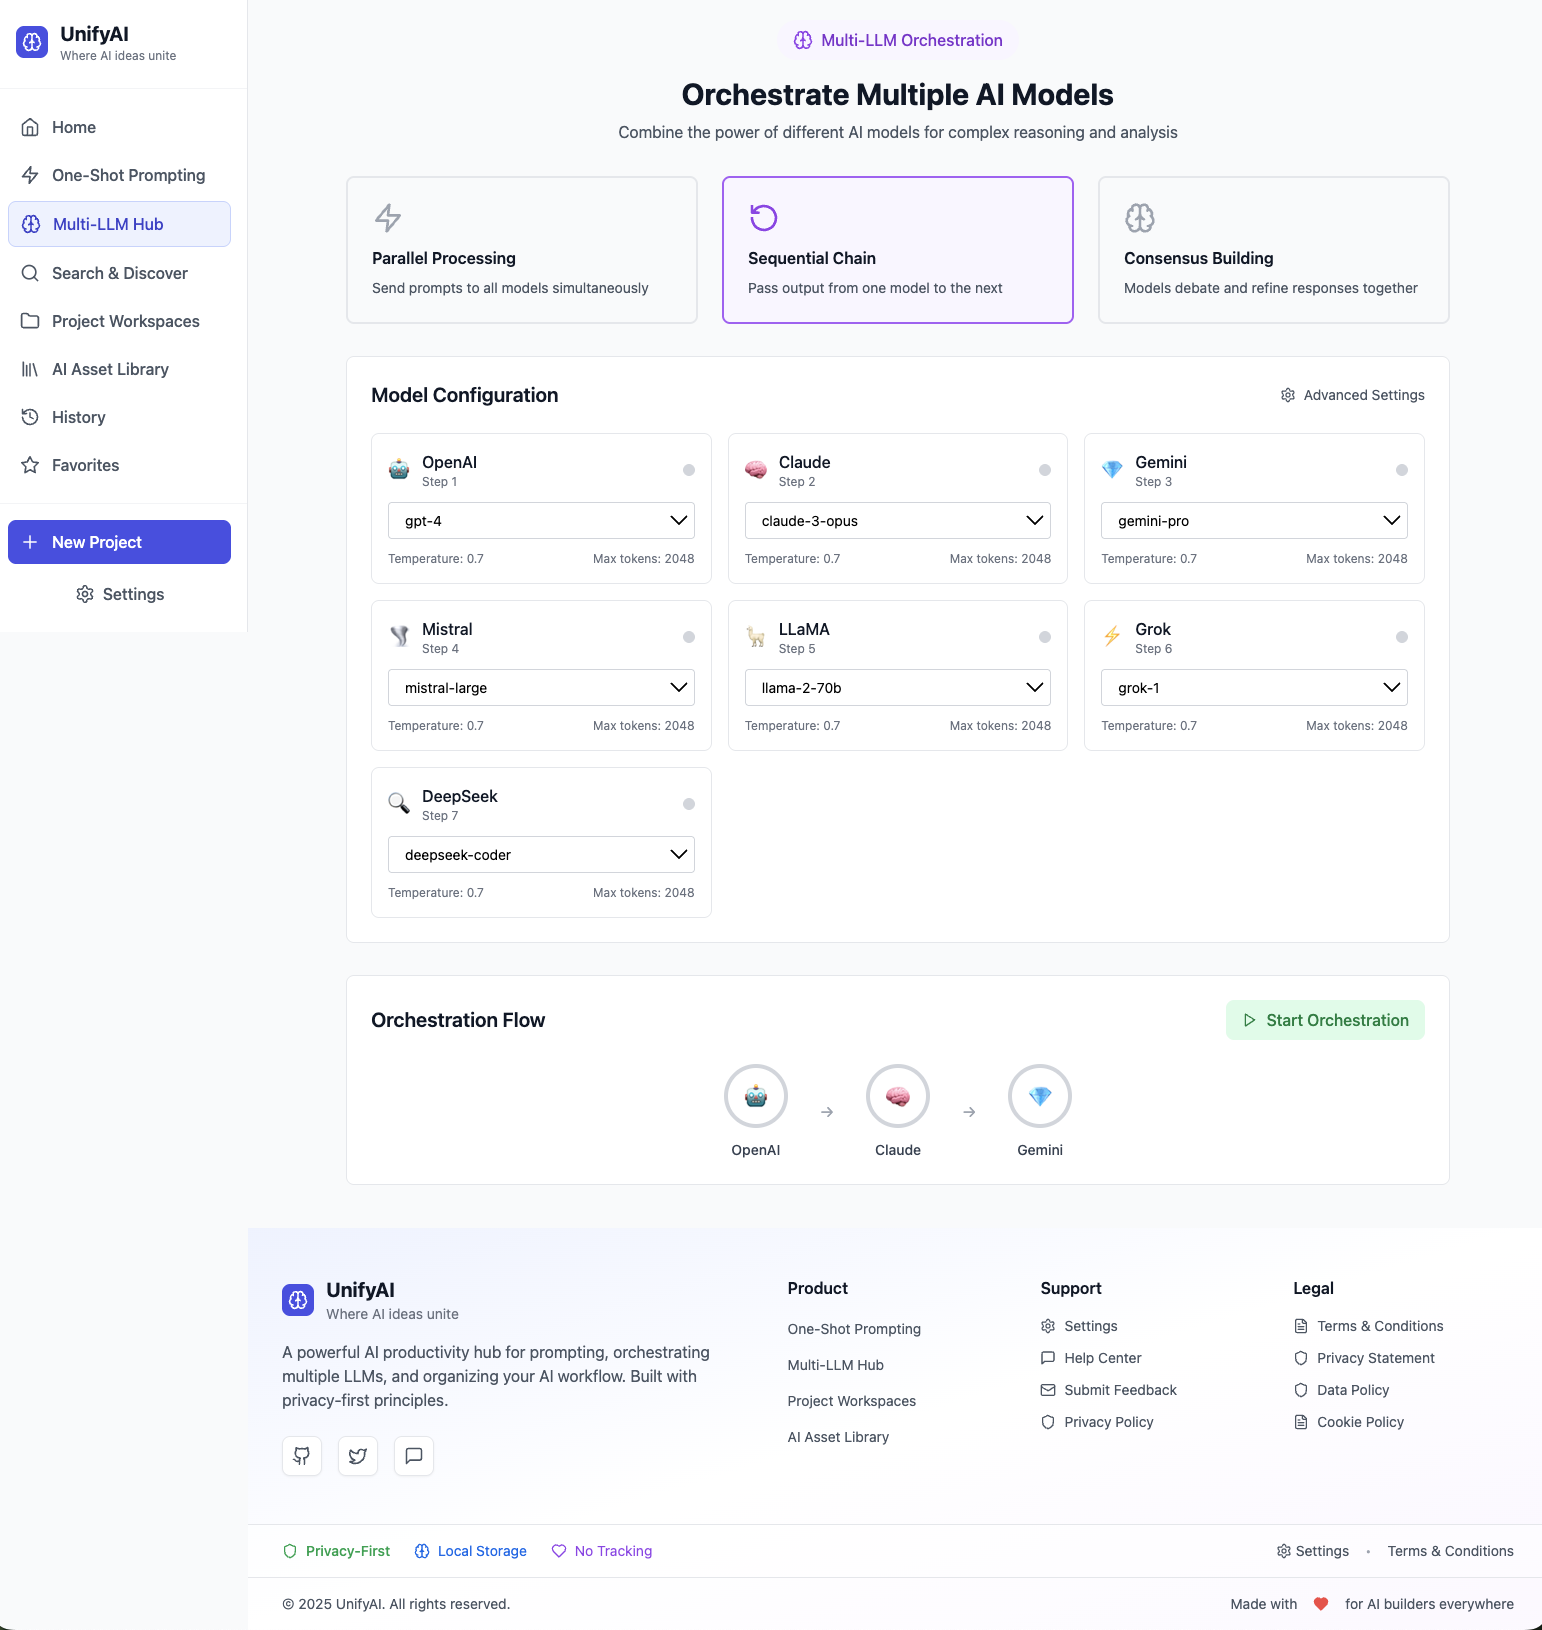Viewport: 1542px width, 1630px height.
Task: Click the Claude node in Orchestration Flow
Action: pyautogui.click(x=898, y=1096)
